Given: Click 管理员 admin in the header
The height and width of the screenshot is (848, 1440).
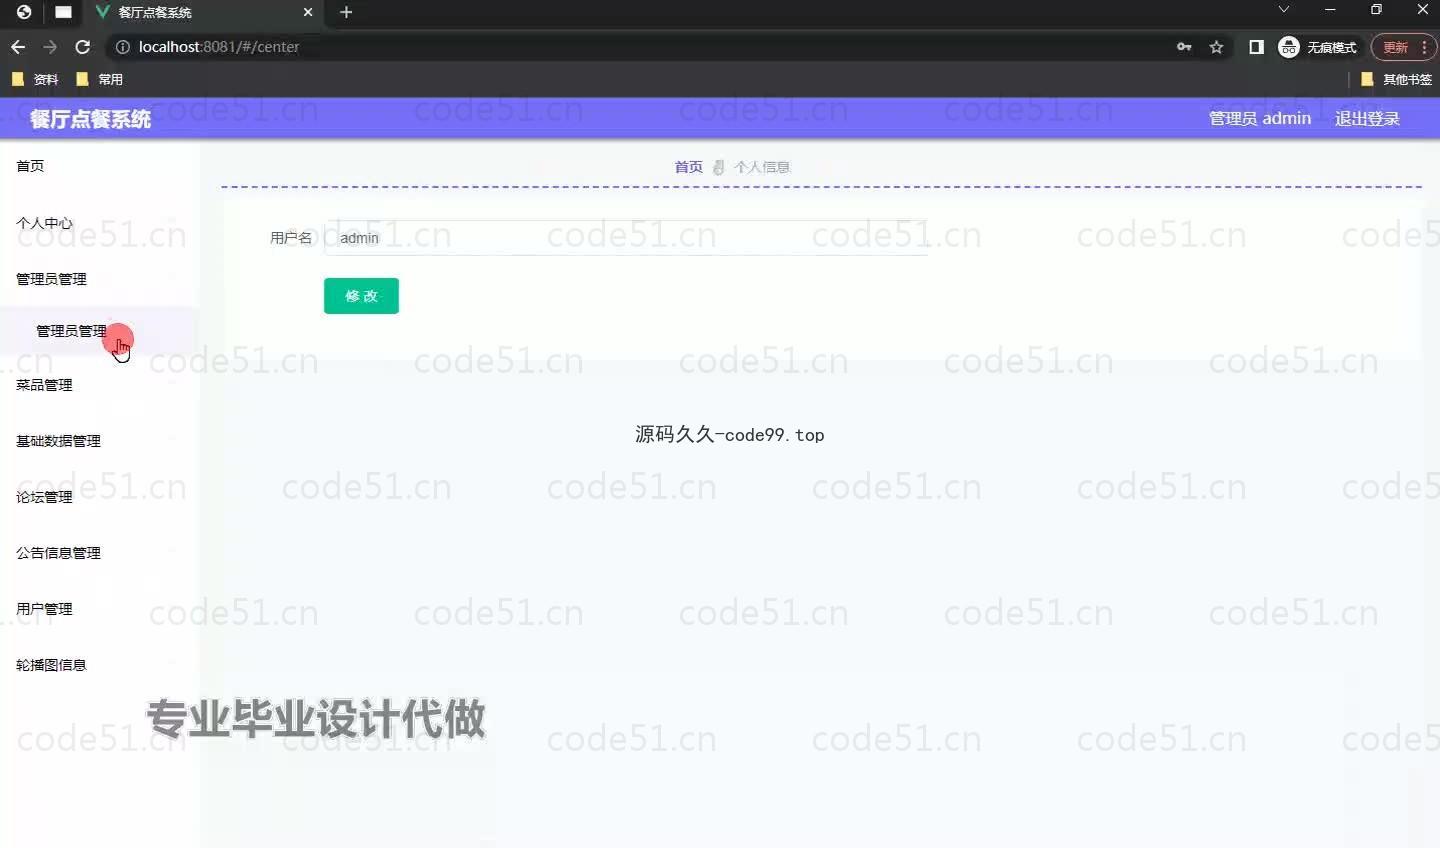Looking at the screenshot, I should tap(1259, 118).
